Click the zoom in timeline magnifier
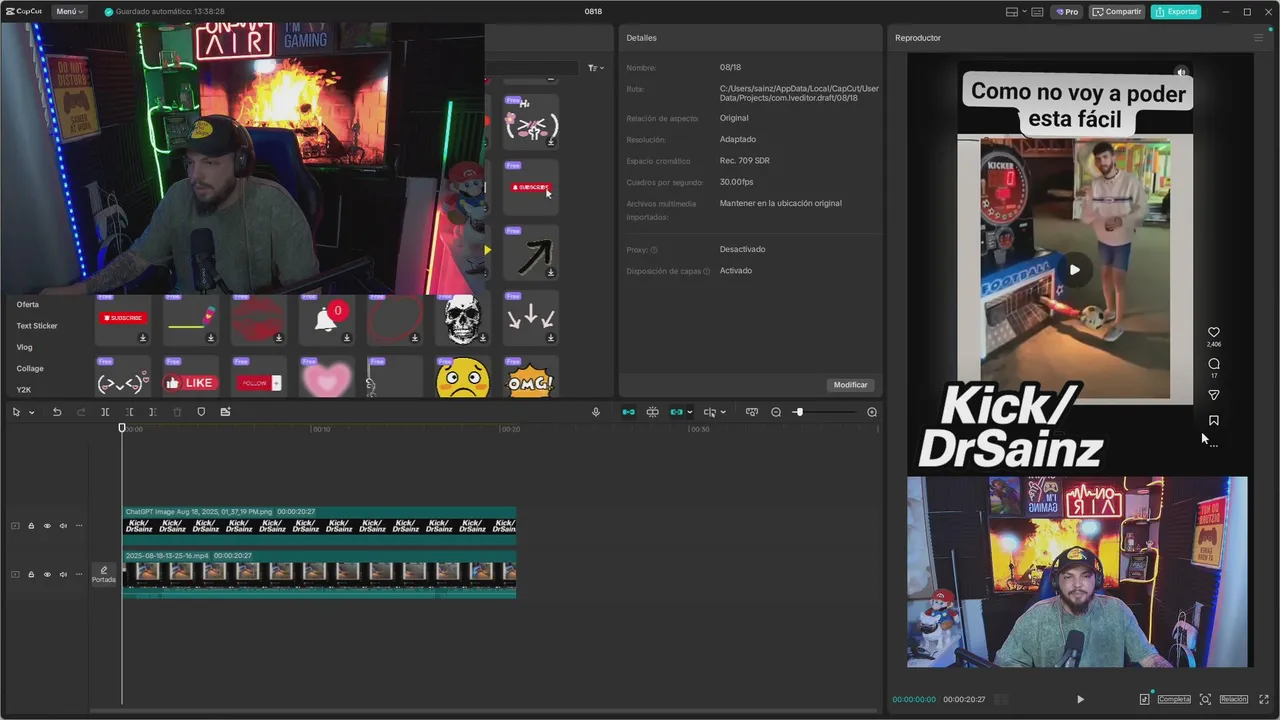The image size is (1280, 720). coord(872,412)
